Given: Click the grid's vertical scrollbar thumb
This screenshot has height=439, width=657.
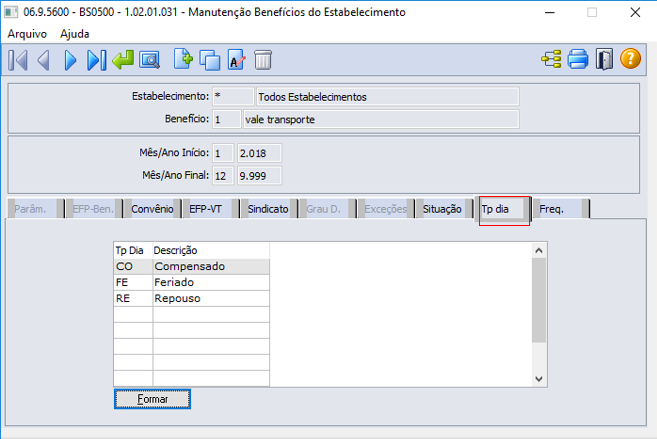Looking at the screenshot, I should (539, 300).
